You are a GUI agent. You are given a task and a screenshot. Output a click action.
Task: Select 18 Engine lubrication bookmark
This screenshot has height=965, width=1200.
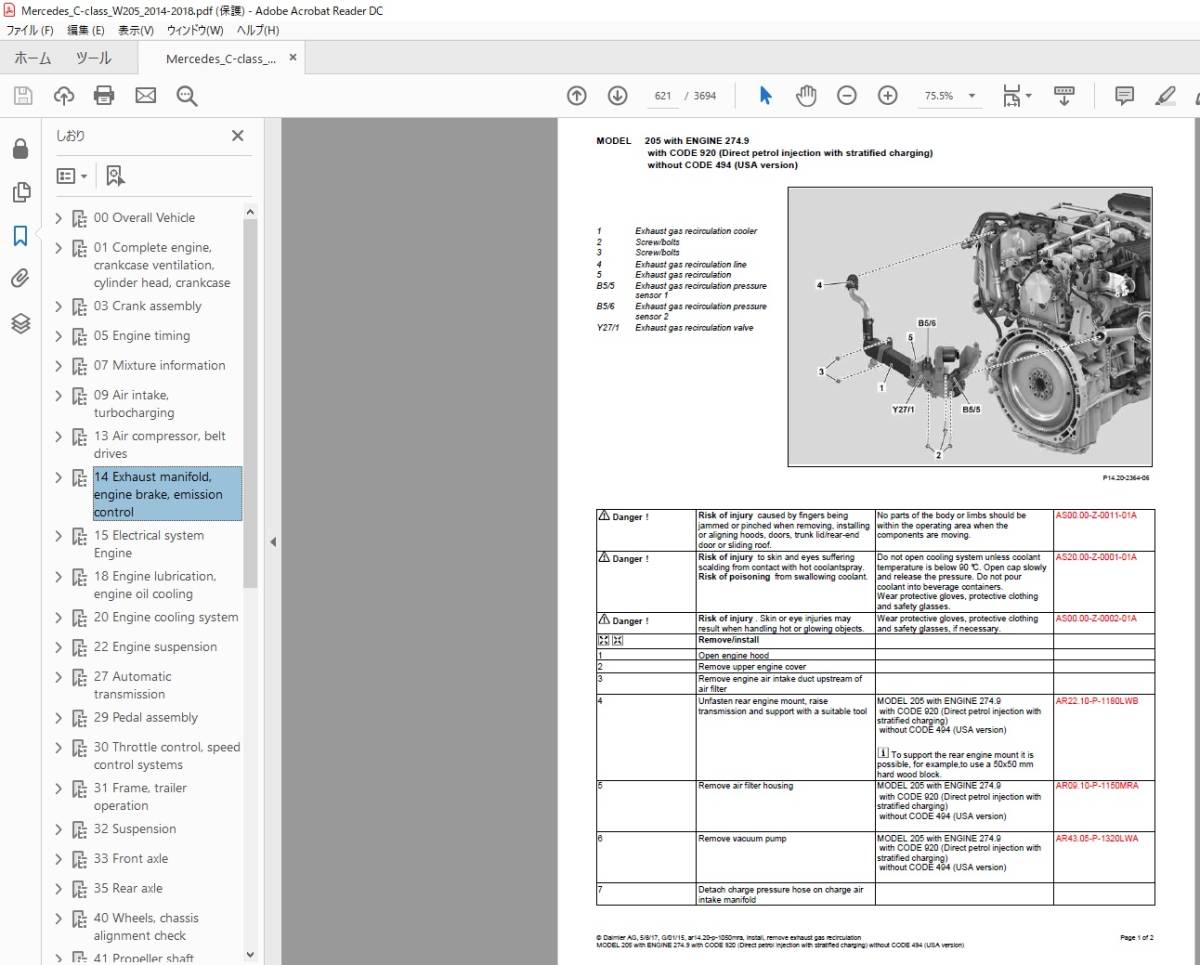click(x=155, y=585)
